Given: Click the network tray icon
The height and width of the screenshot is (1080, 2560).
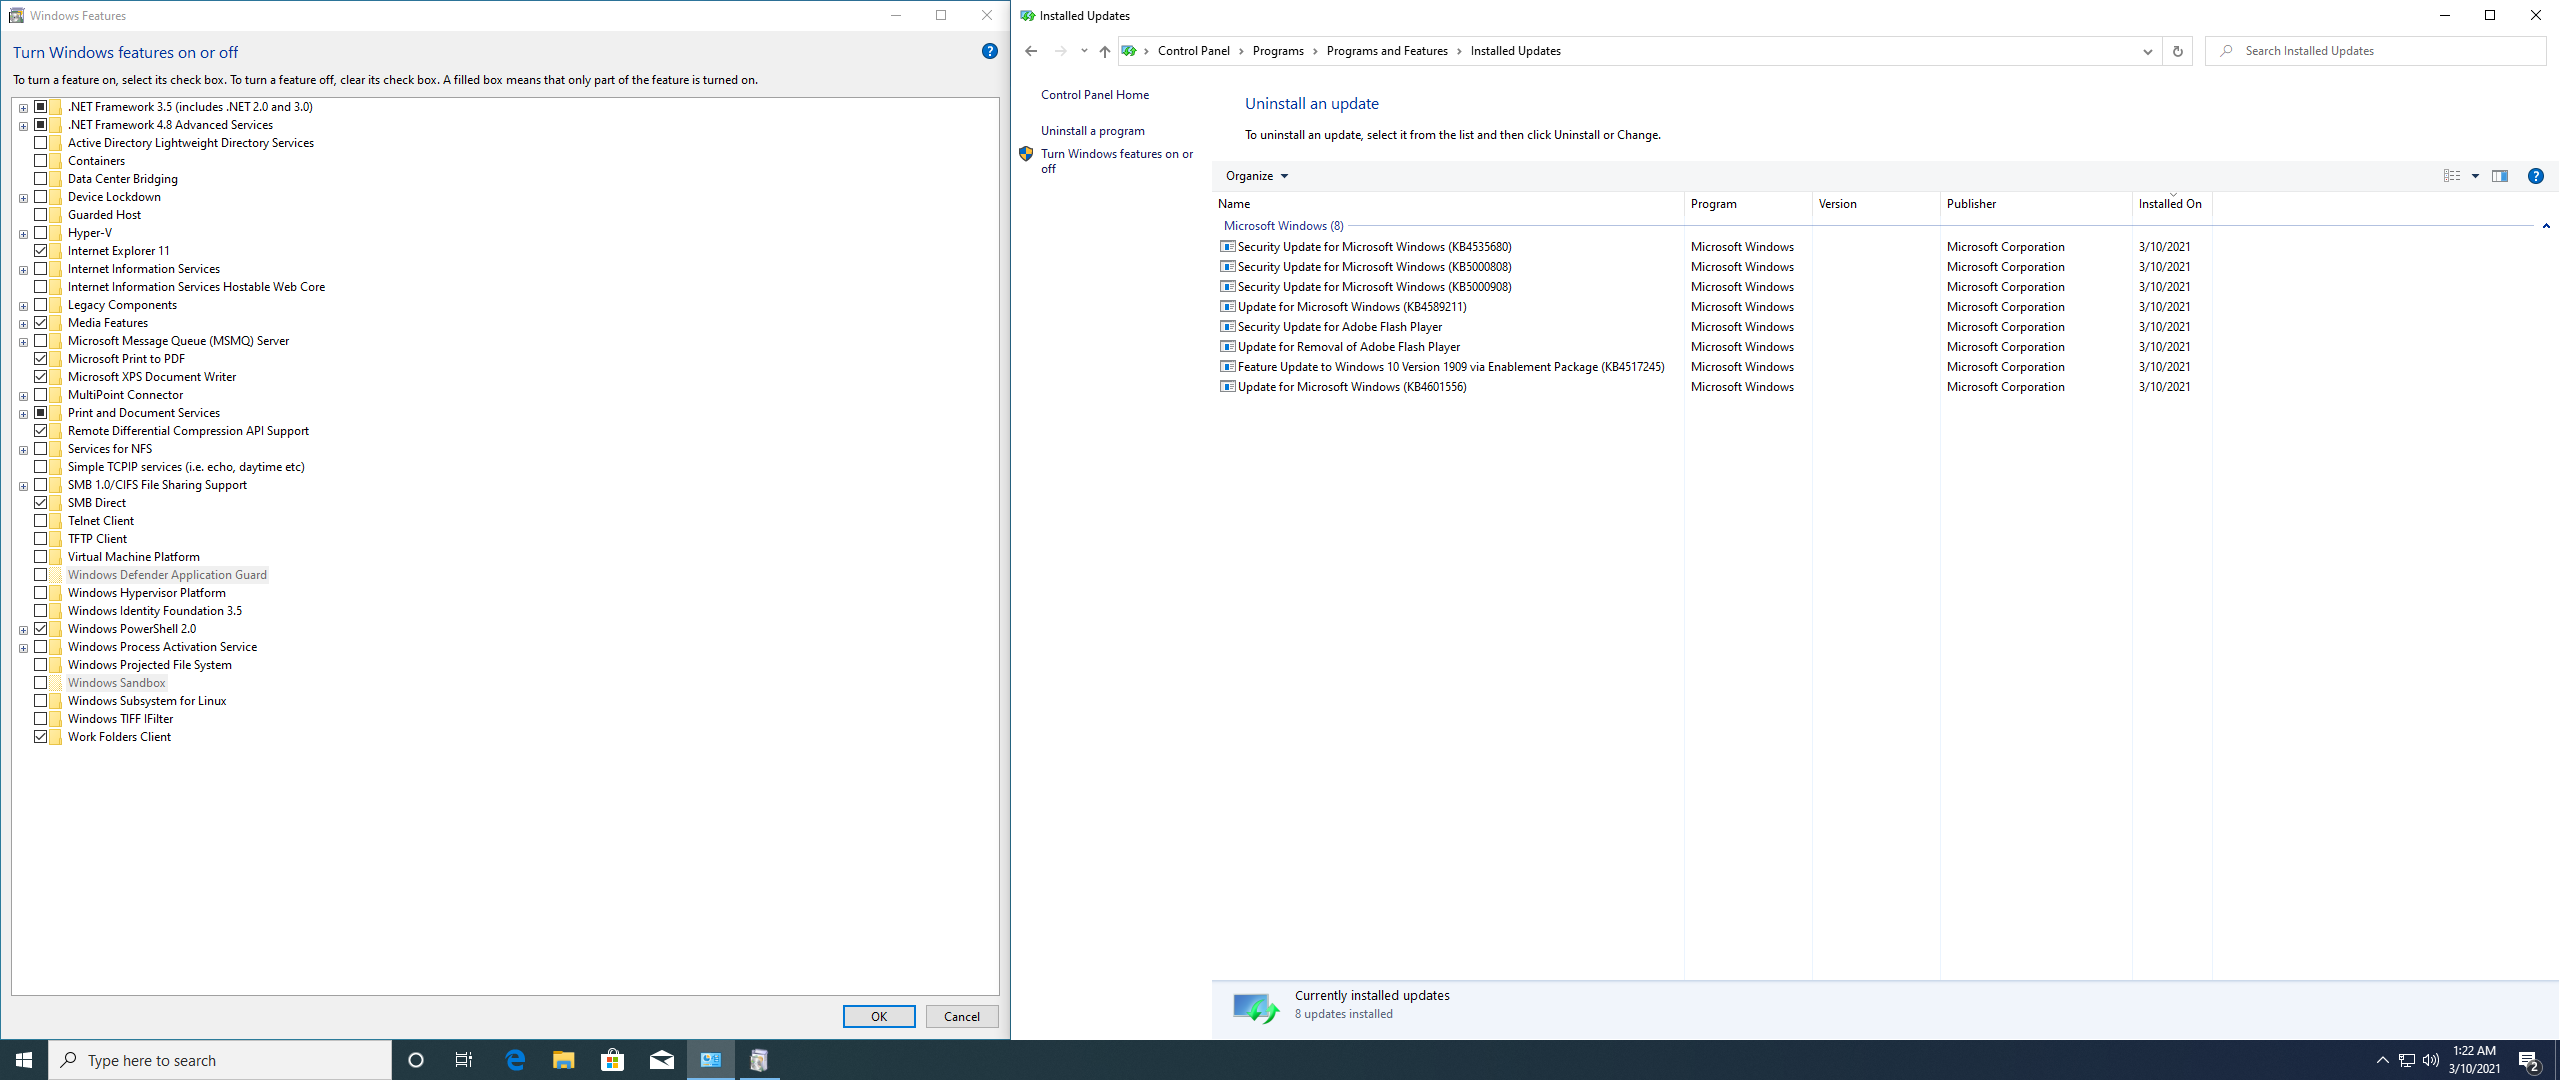Looking at the screenshot, I should 2407,1060.
